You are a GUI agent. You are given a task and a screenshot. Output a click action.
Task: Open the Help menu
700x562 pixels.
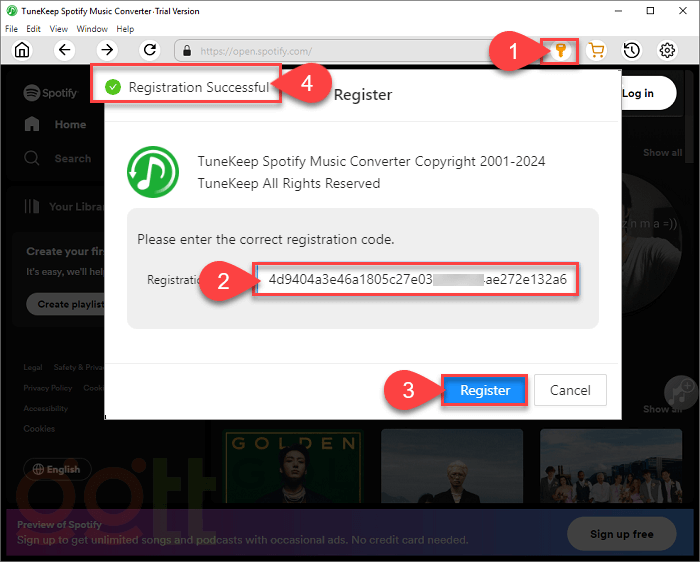125,29
